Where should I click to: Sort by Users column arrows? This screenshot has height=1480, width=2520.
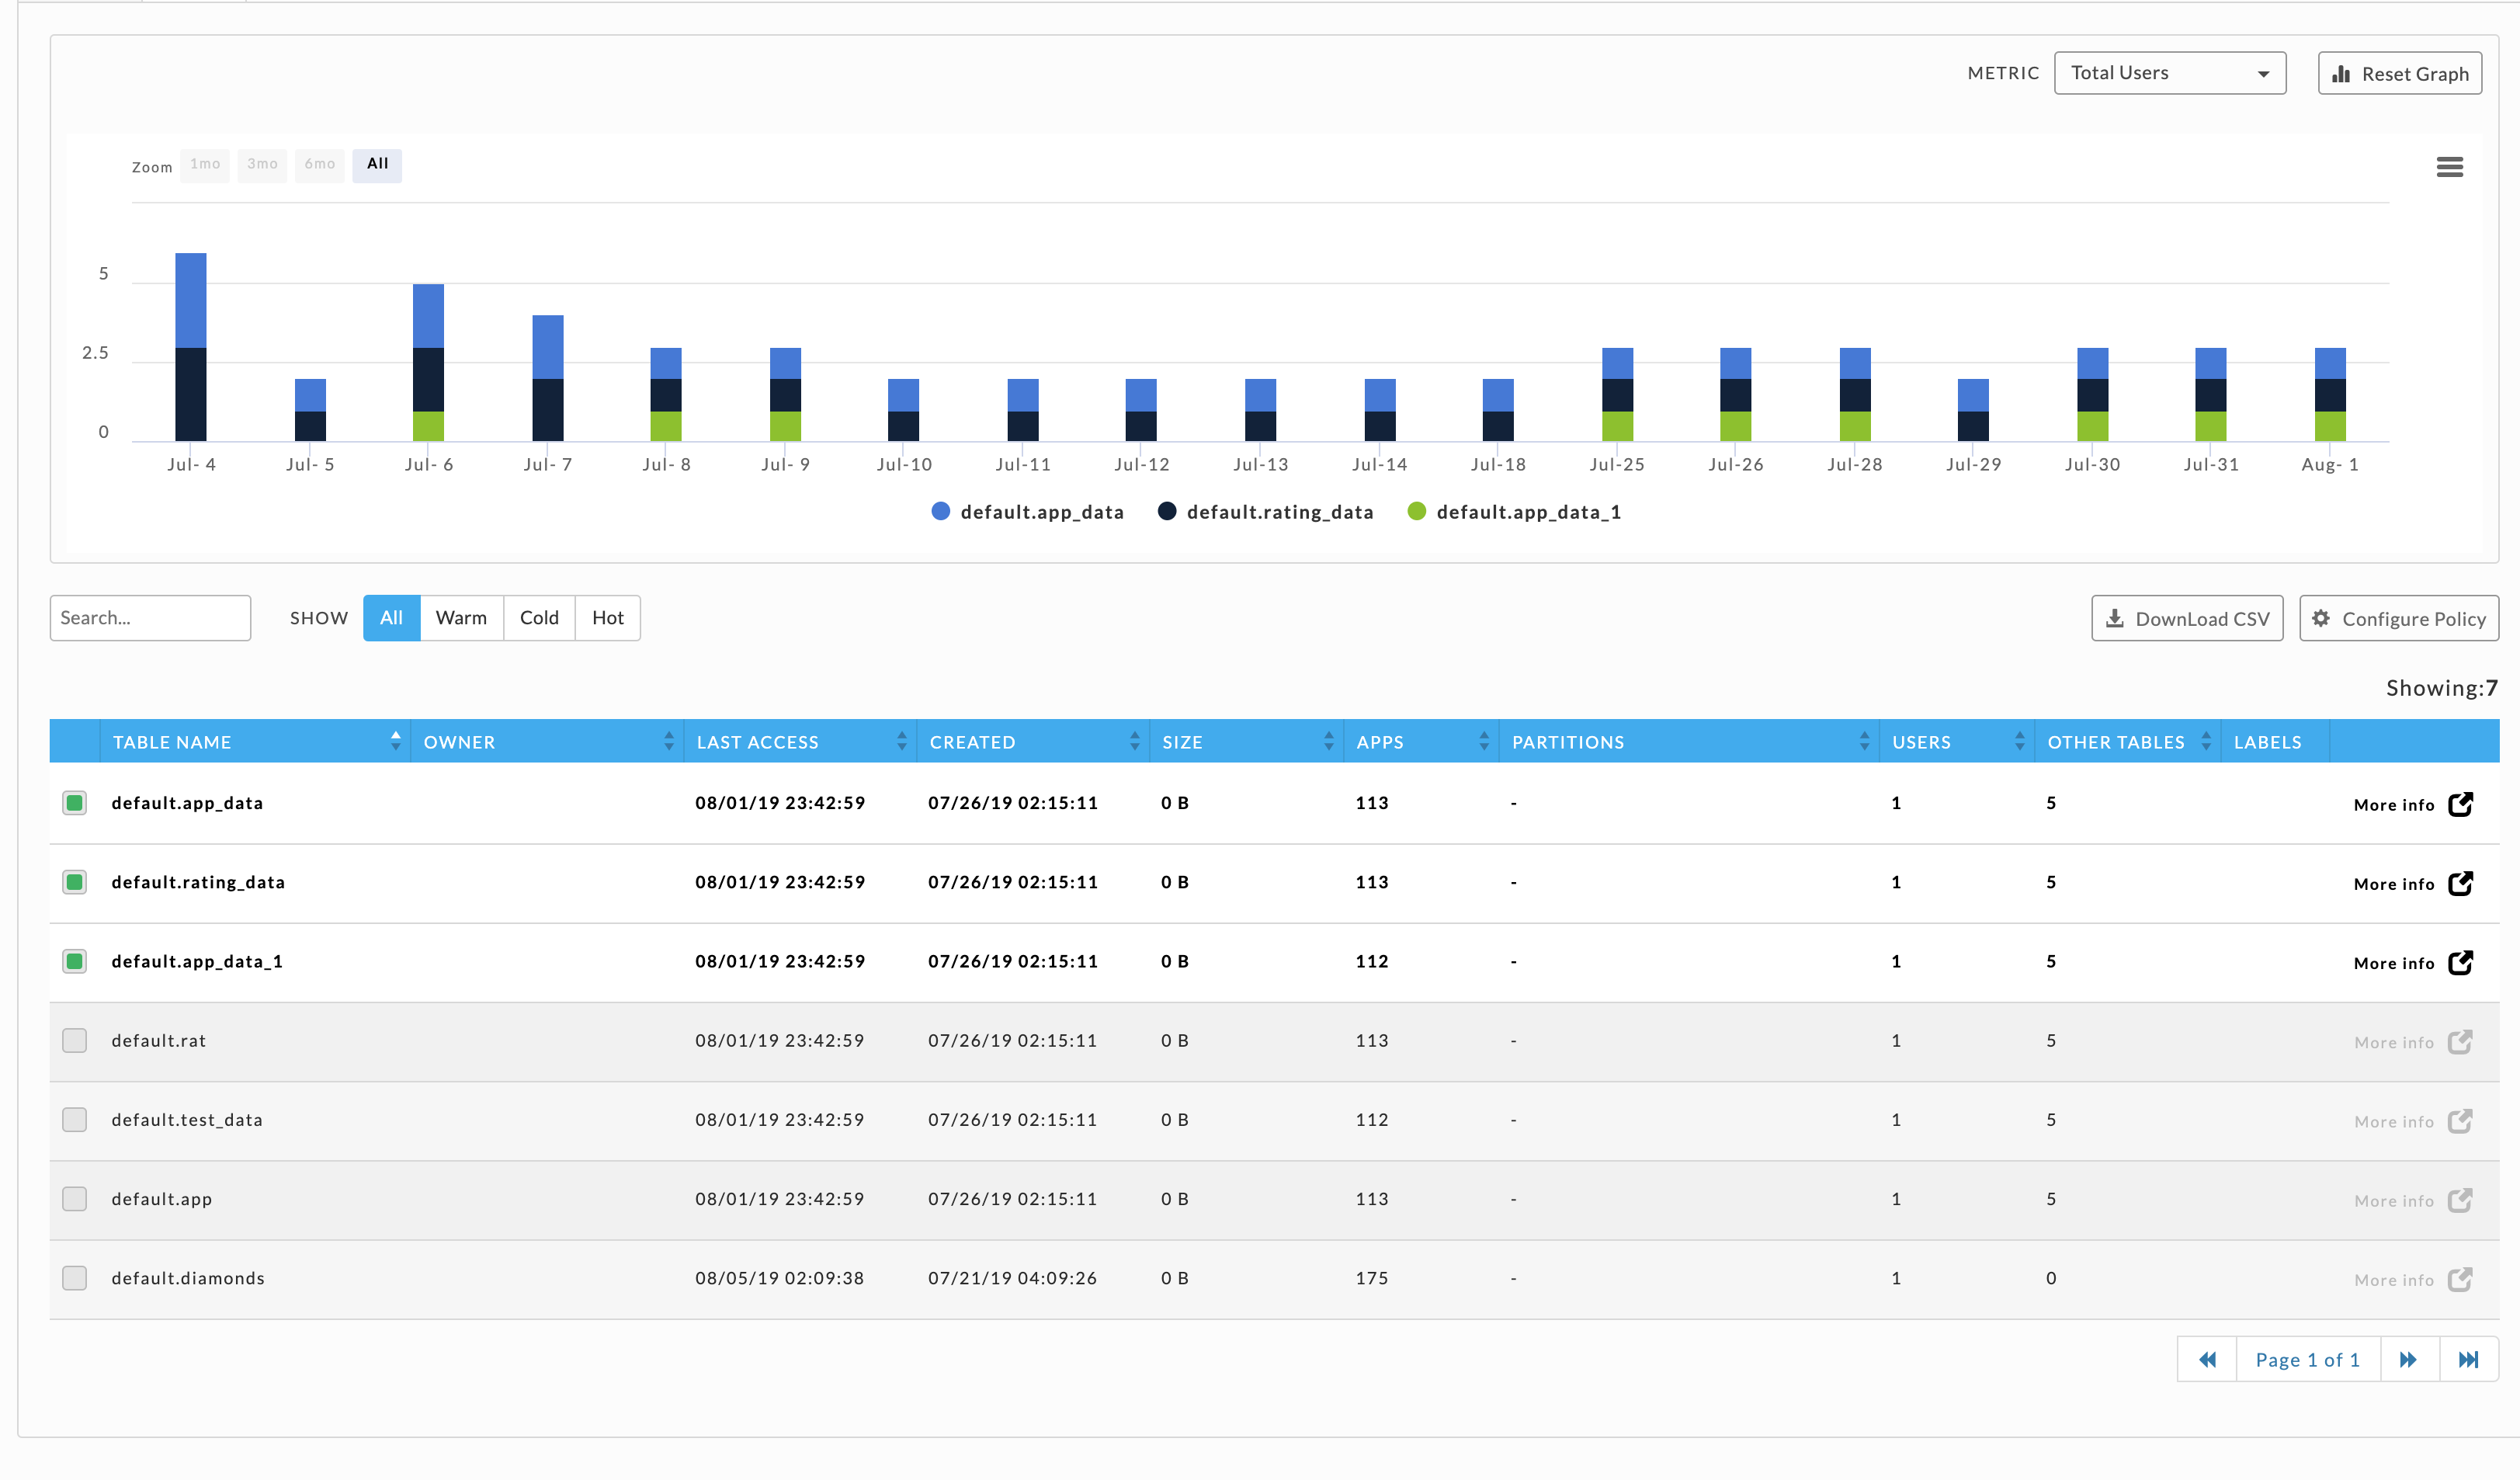click(2019, 741)
